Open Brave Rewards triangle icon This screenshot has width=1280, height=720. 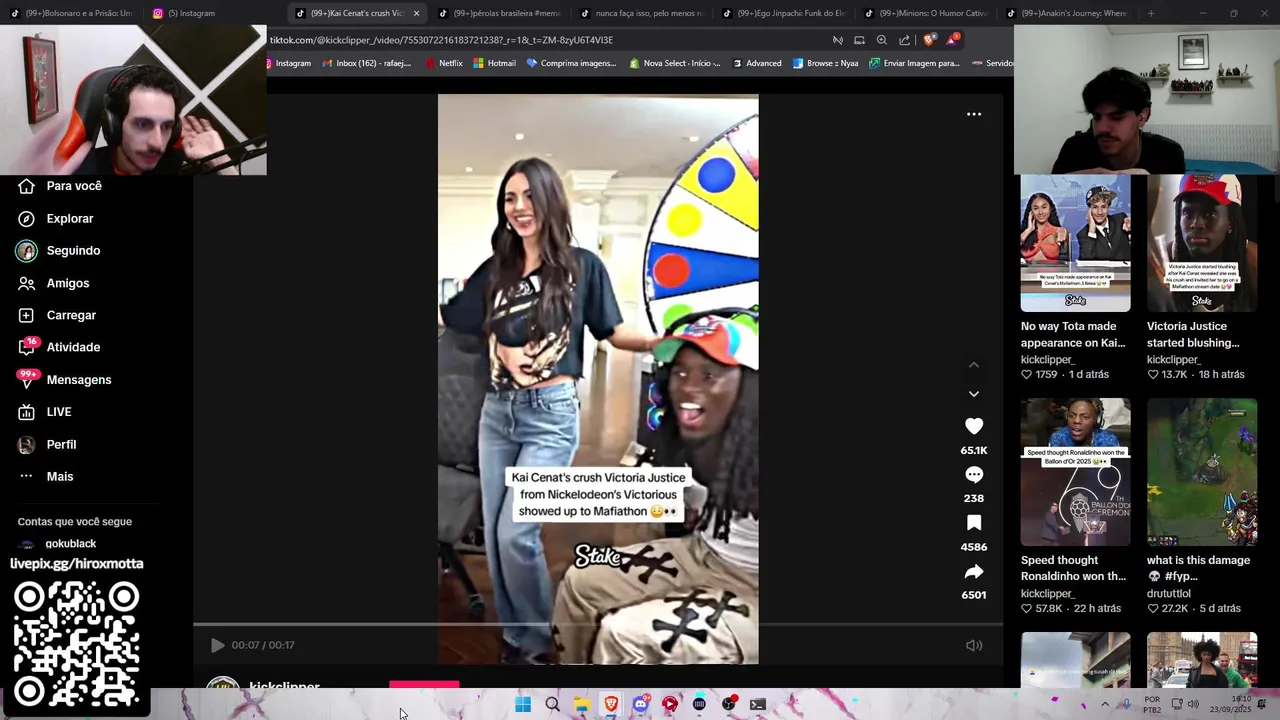[x=953, y=40]
